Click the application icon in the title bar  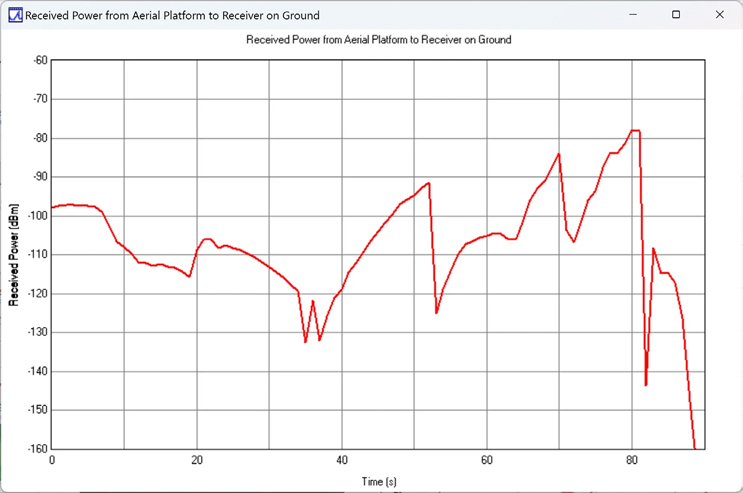click(14, 15)
